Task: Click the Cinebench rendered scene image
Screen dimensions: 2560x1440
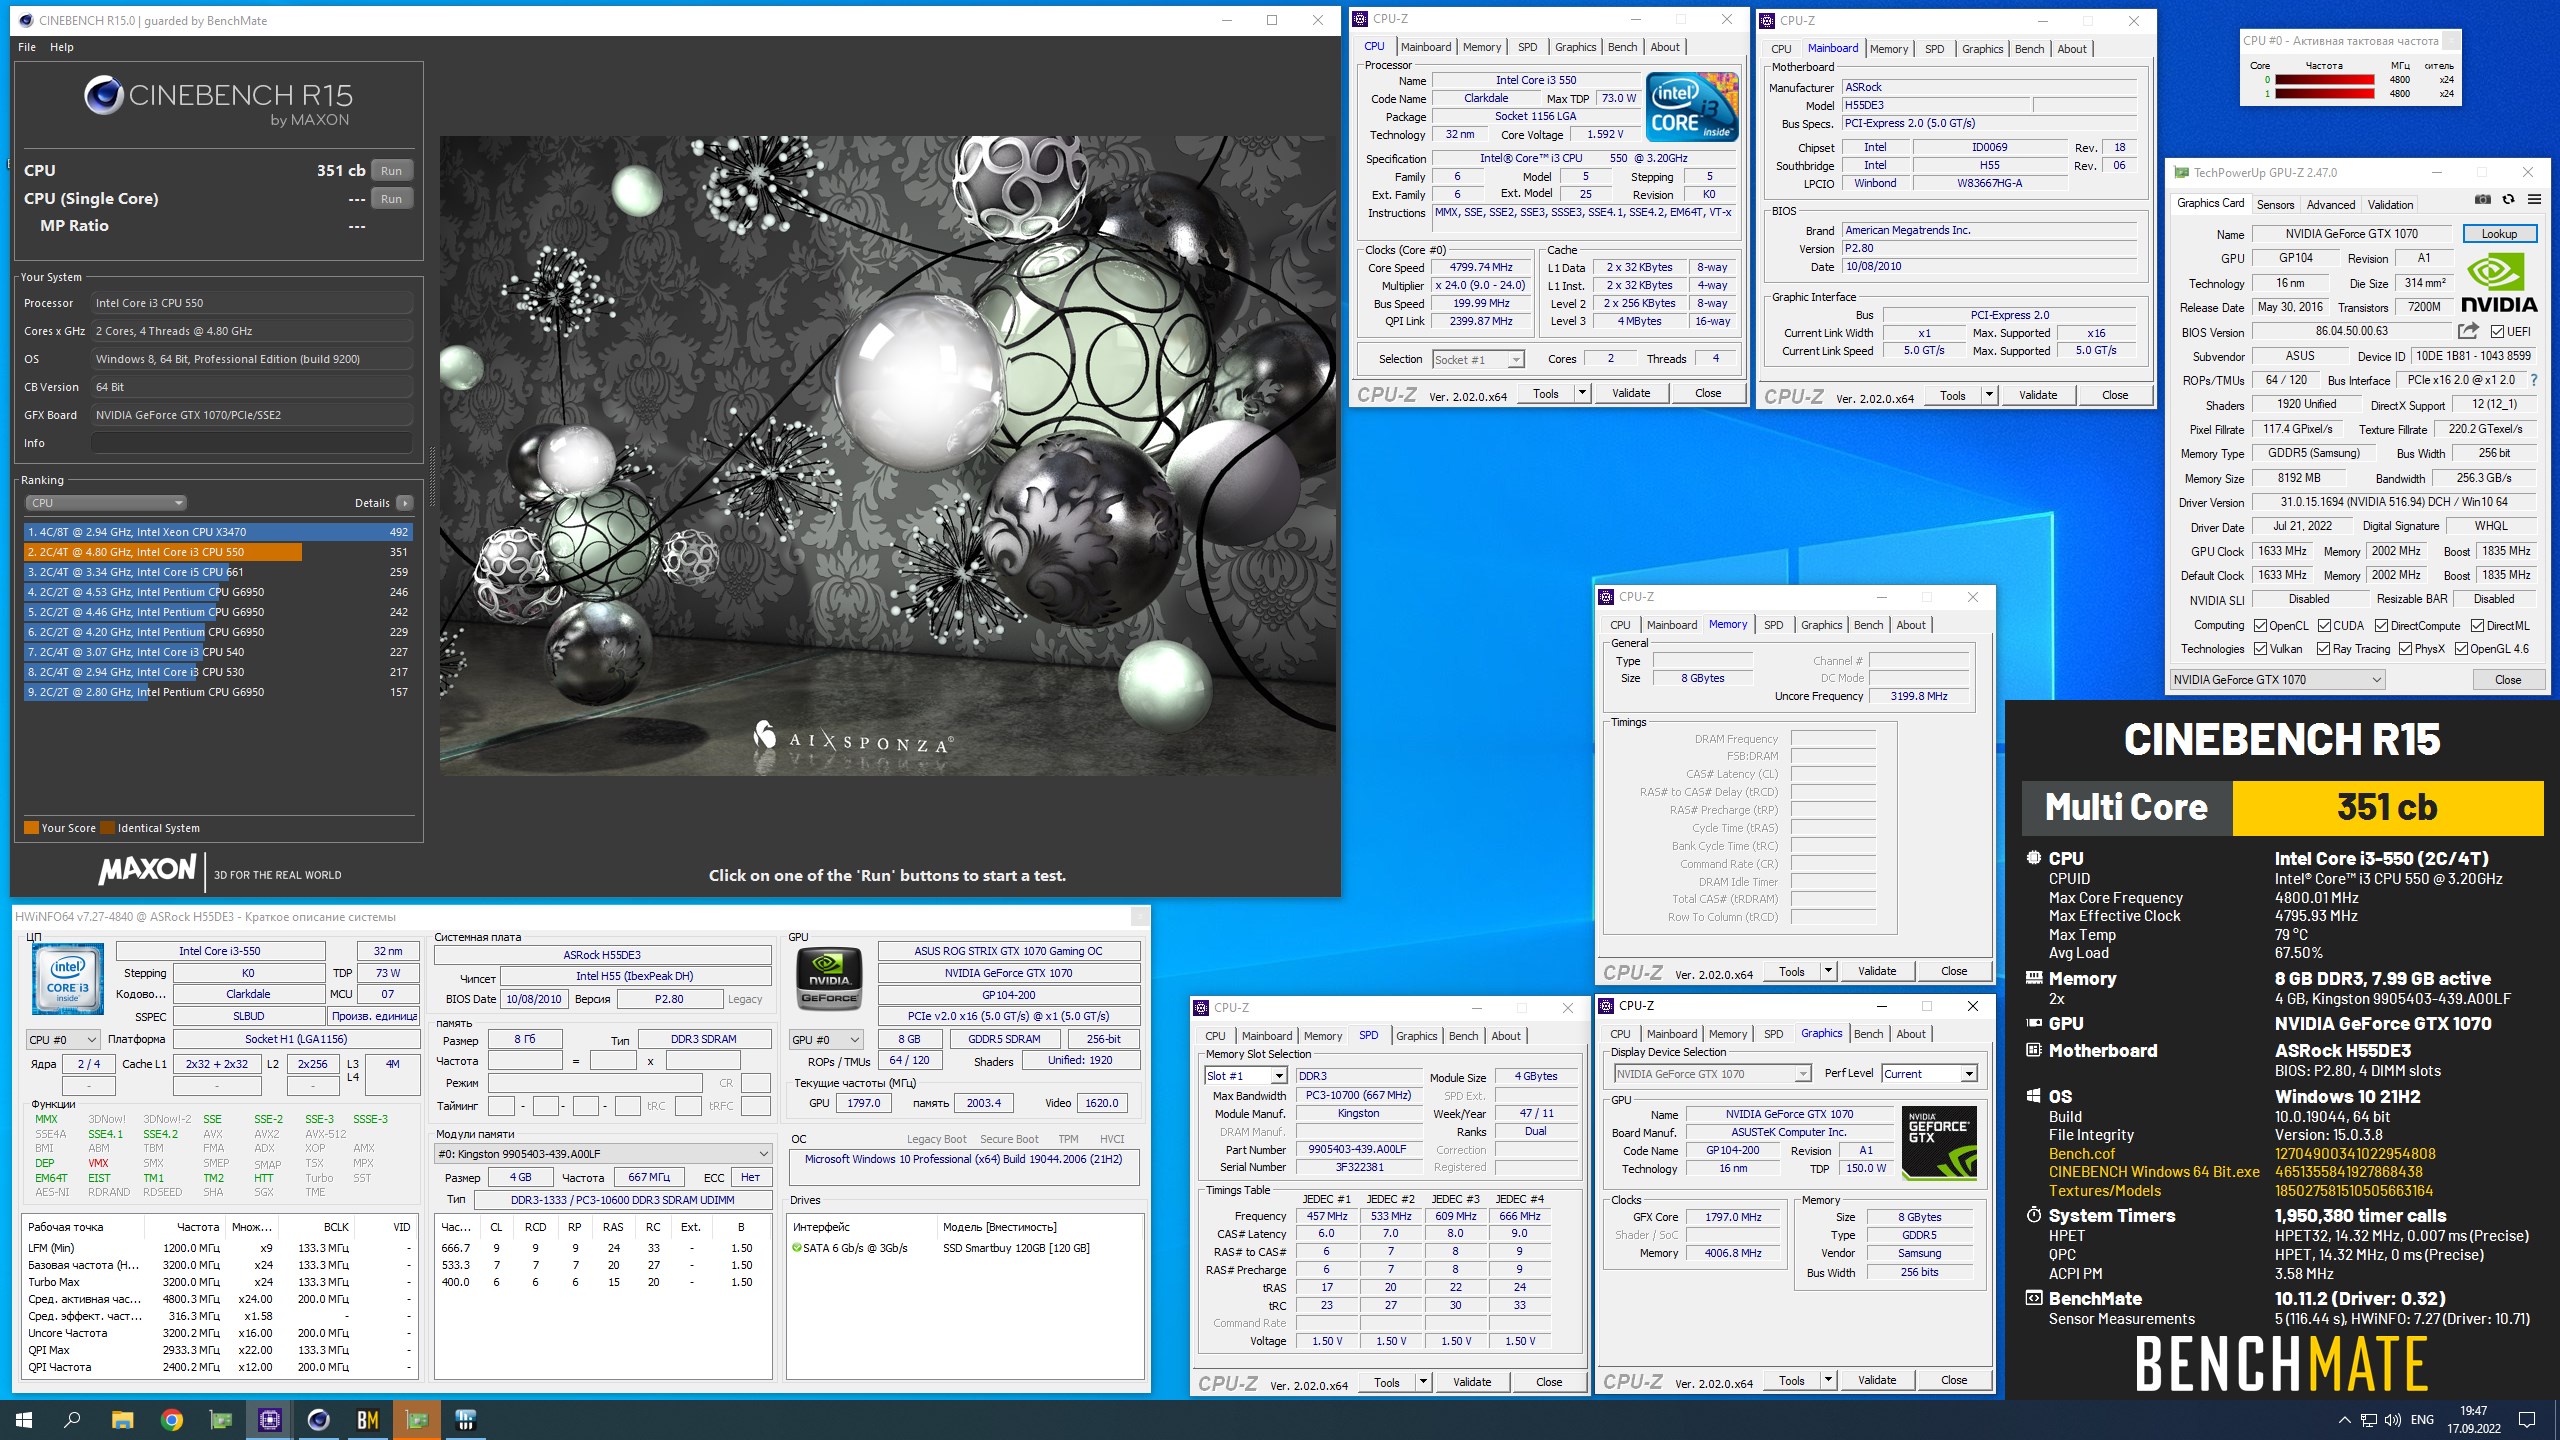Action: coord(887,456)
